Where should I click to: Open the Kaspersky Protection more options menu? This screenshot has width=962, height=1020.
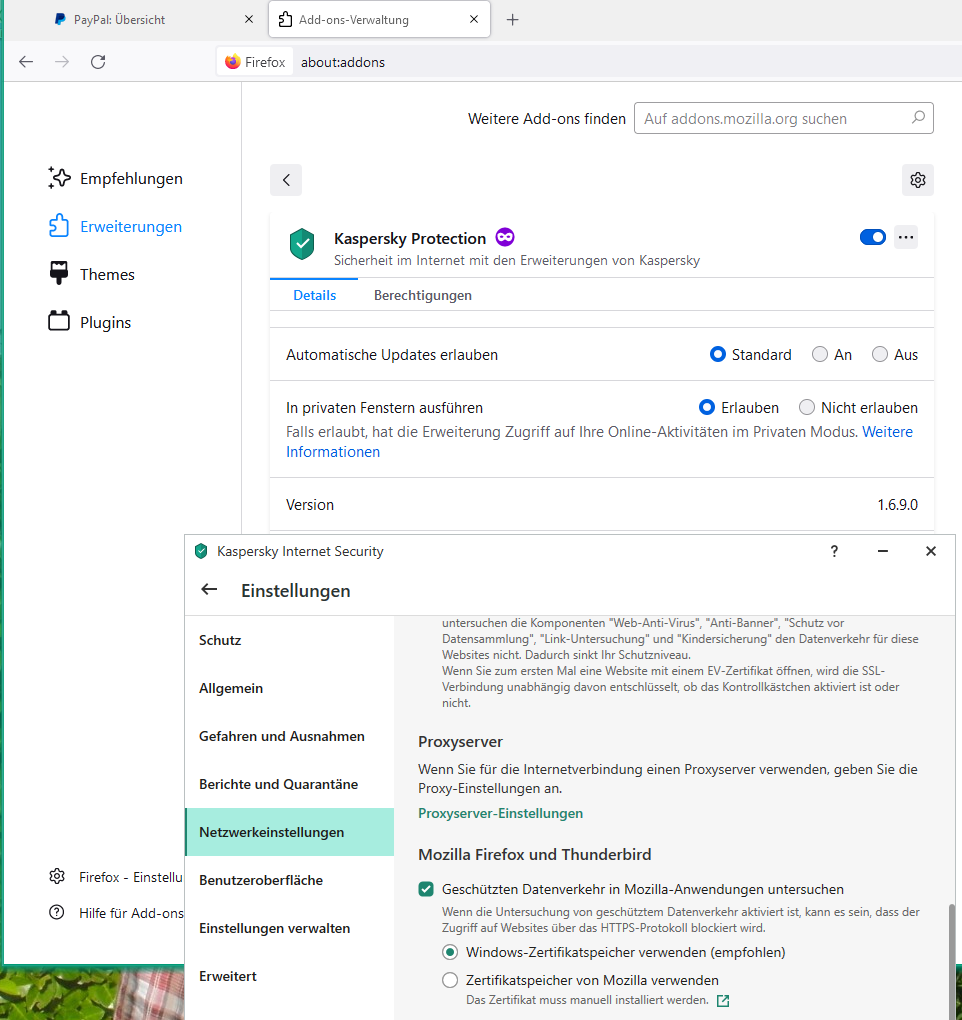tap(906, 237)
